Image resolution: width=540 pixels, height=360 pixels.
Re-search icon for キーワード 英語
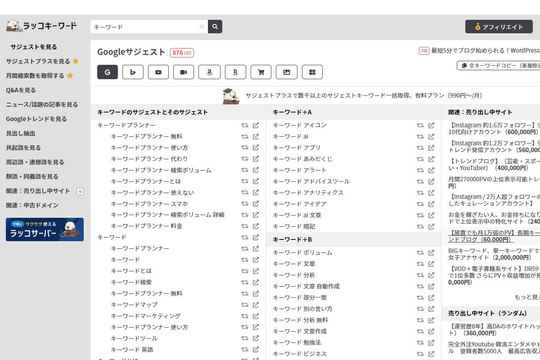coord(245,349)
